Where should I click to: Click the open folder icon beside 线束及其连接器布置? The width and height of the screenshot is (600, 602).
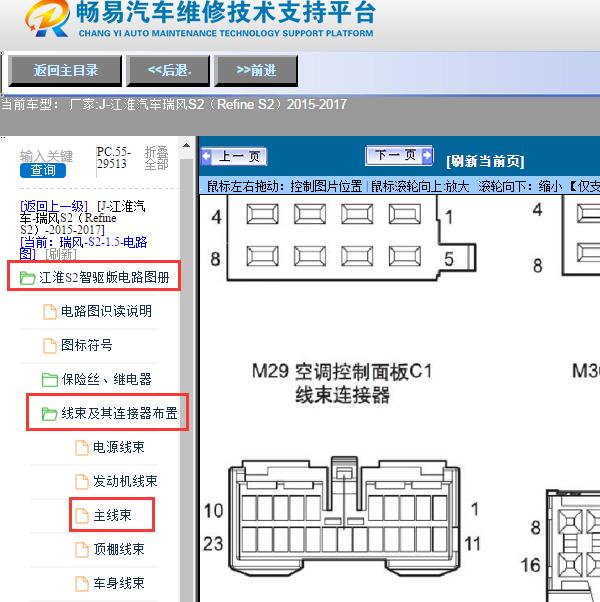[x=49, y=413]
